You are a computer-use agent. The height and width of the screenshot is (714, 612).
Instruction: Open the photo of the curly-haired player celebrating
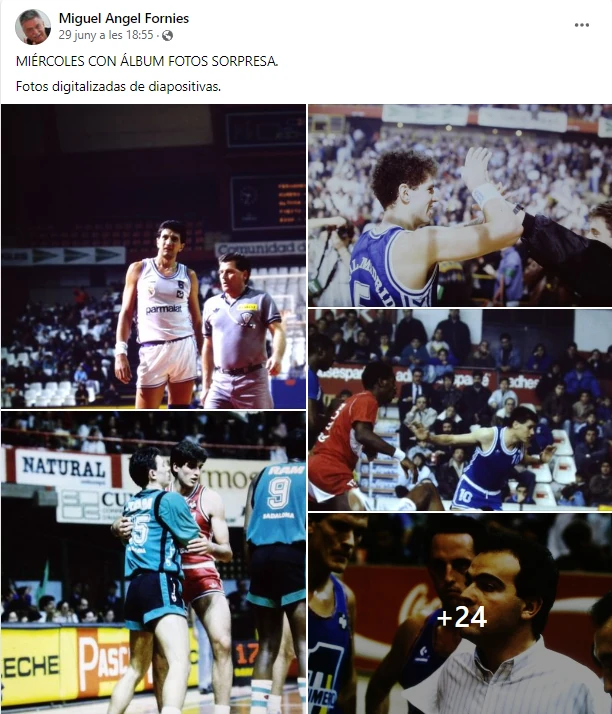tap(460, 205)
